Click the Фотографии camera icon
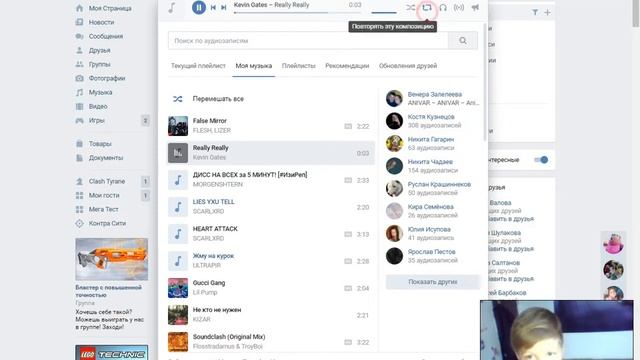The image size is (640, 360). (x=80, y=78)
